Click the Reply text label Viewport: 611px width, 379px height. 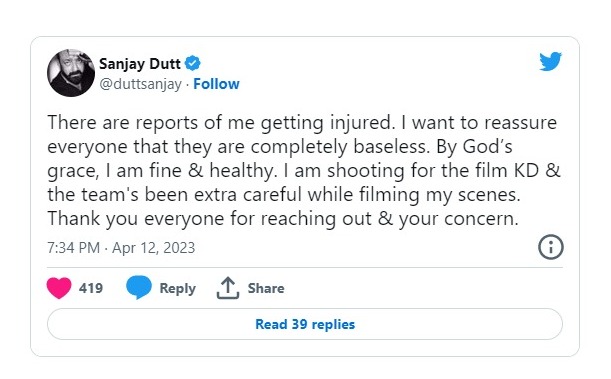coord(178,289)
